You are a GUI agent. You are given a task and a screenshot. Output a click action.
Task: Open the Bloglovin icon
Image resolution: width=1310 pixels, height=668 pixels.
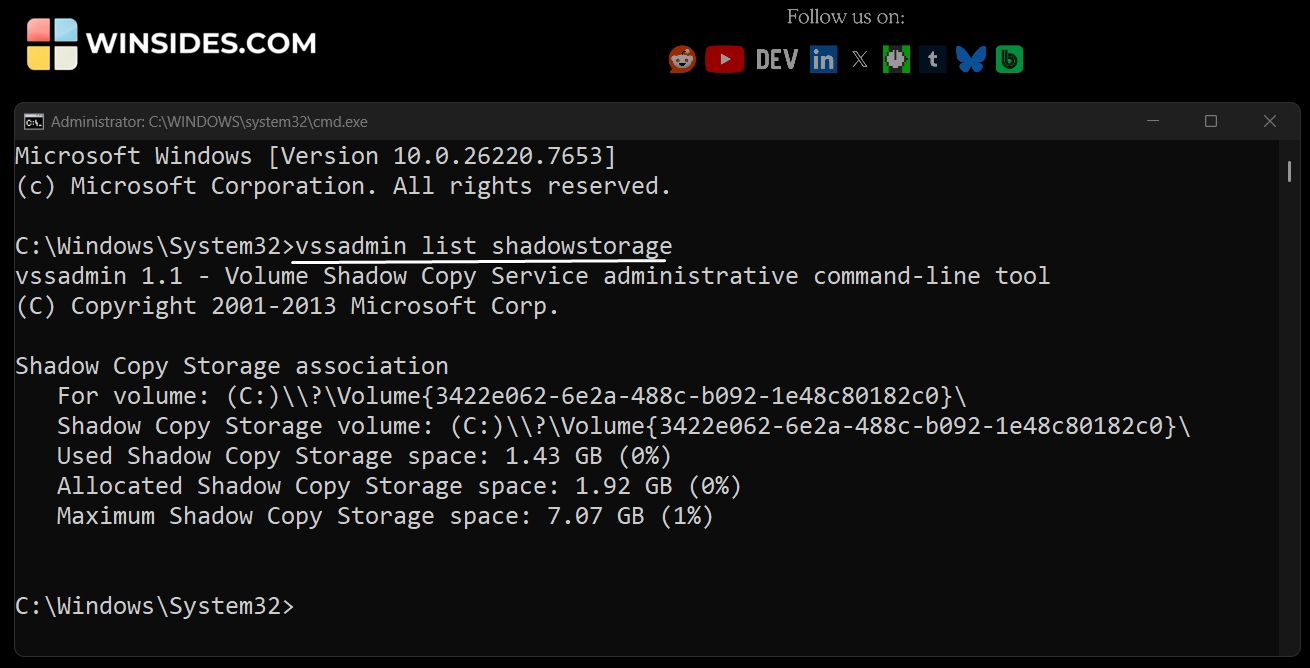pos(1009,59)
